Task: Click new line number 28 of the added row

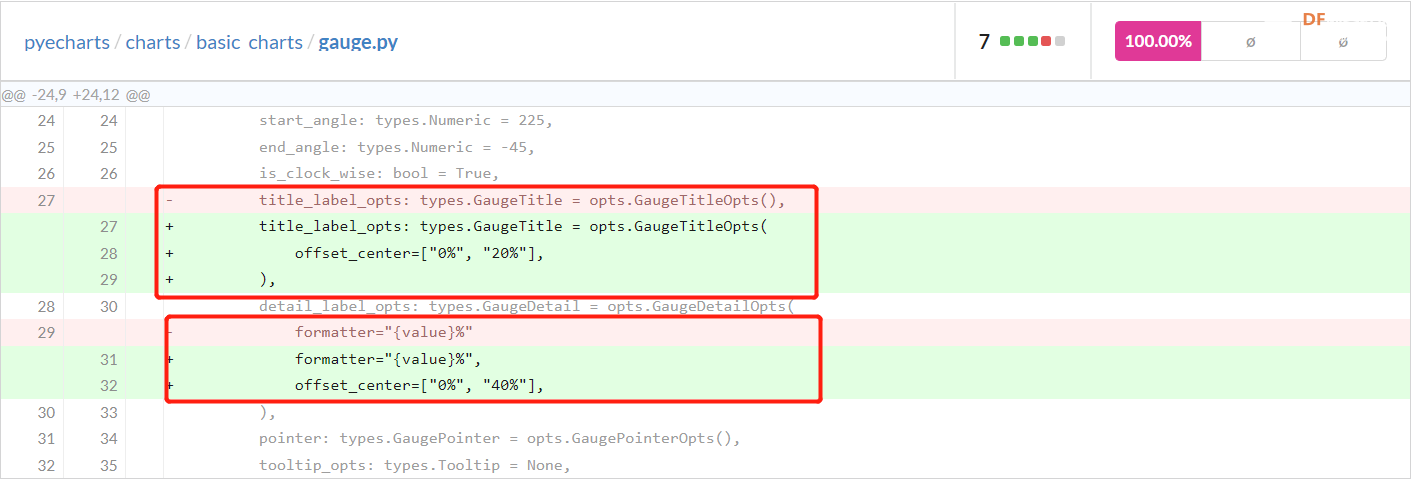Action: (108, 253)
